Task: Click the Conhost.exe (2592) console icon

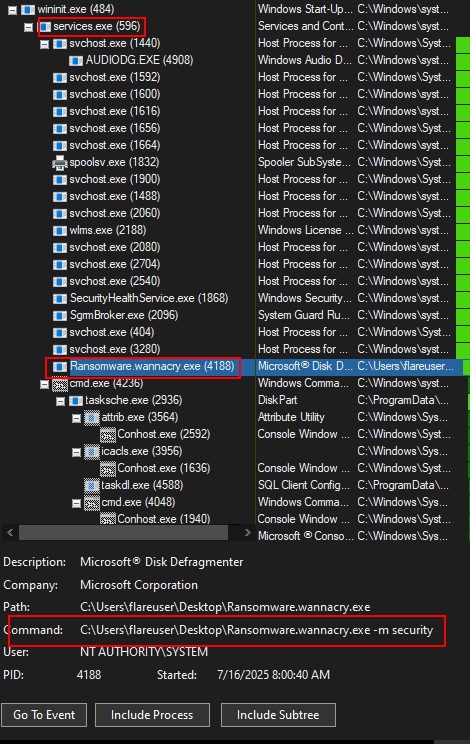Action: (108, 435)
